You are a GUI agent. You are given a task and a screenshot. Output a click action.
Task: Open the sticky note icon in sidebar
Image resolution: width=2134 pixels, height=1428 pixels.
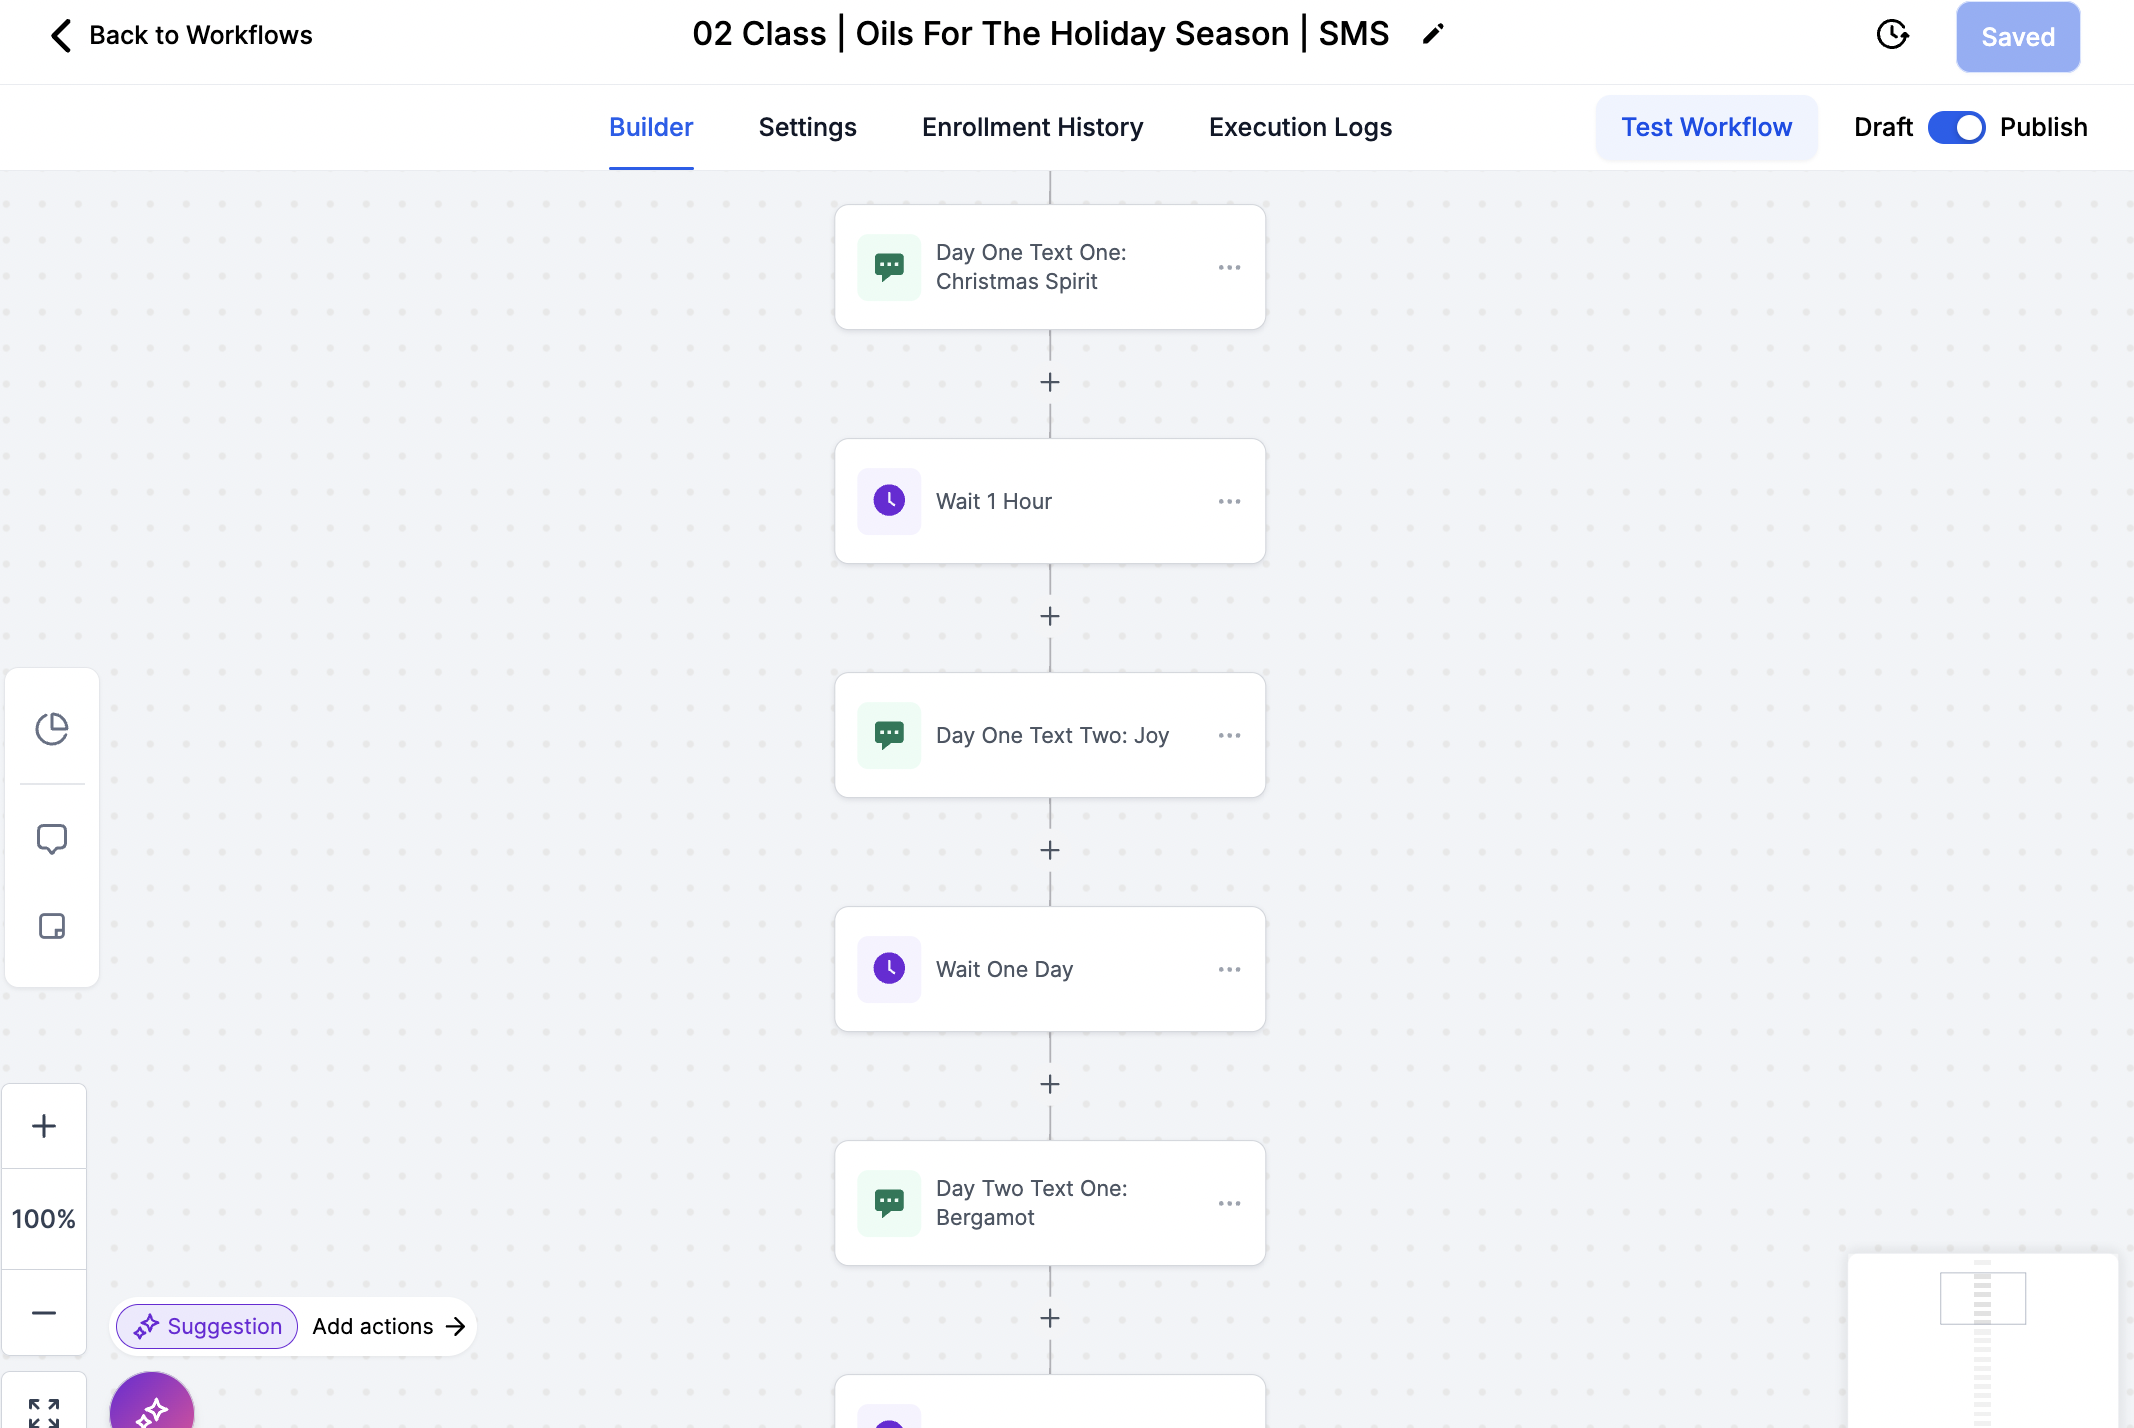tap(52, 926)
